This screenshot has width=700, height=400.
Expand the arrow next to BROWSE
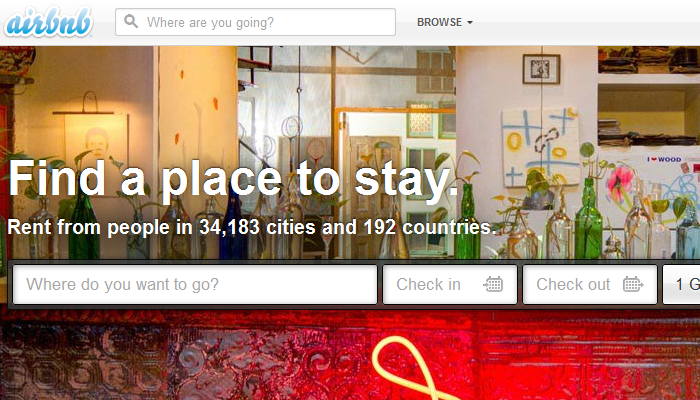470,23
